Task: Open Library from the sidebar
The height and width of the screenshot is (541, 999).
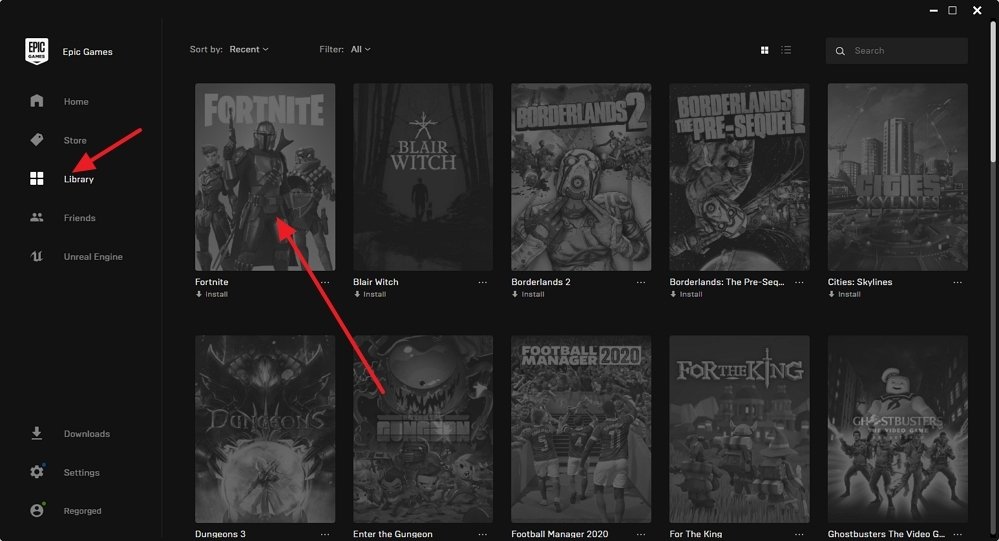Action: (x=79, y=179)
